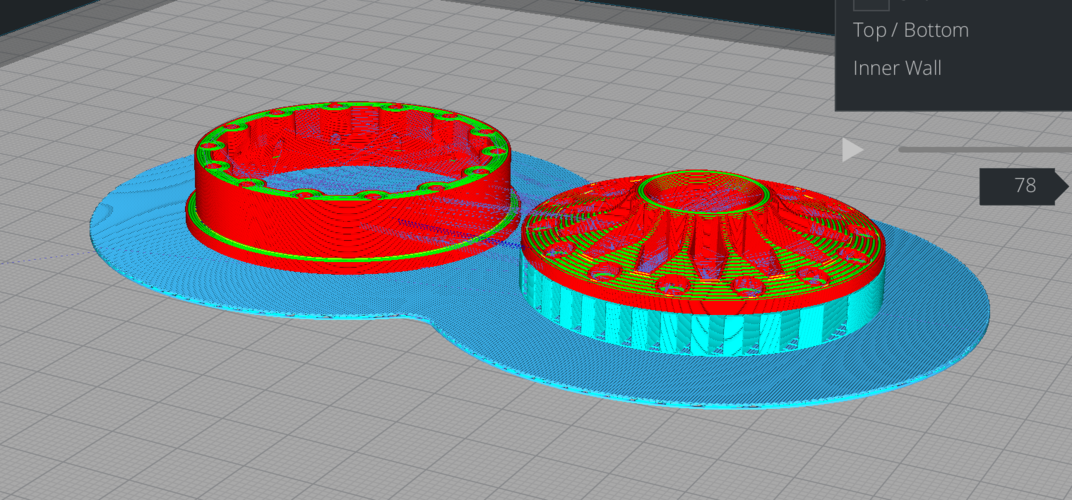Click the simulation path slider track
This screenshot has width=1072, height=500.
click(985, 149)
